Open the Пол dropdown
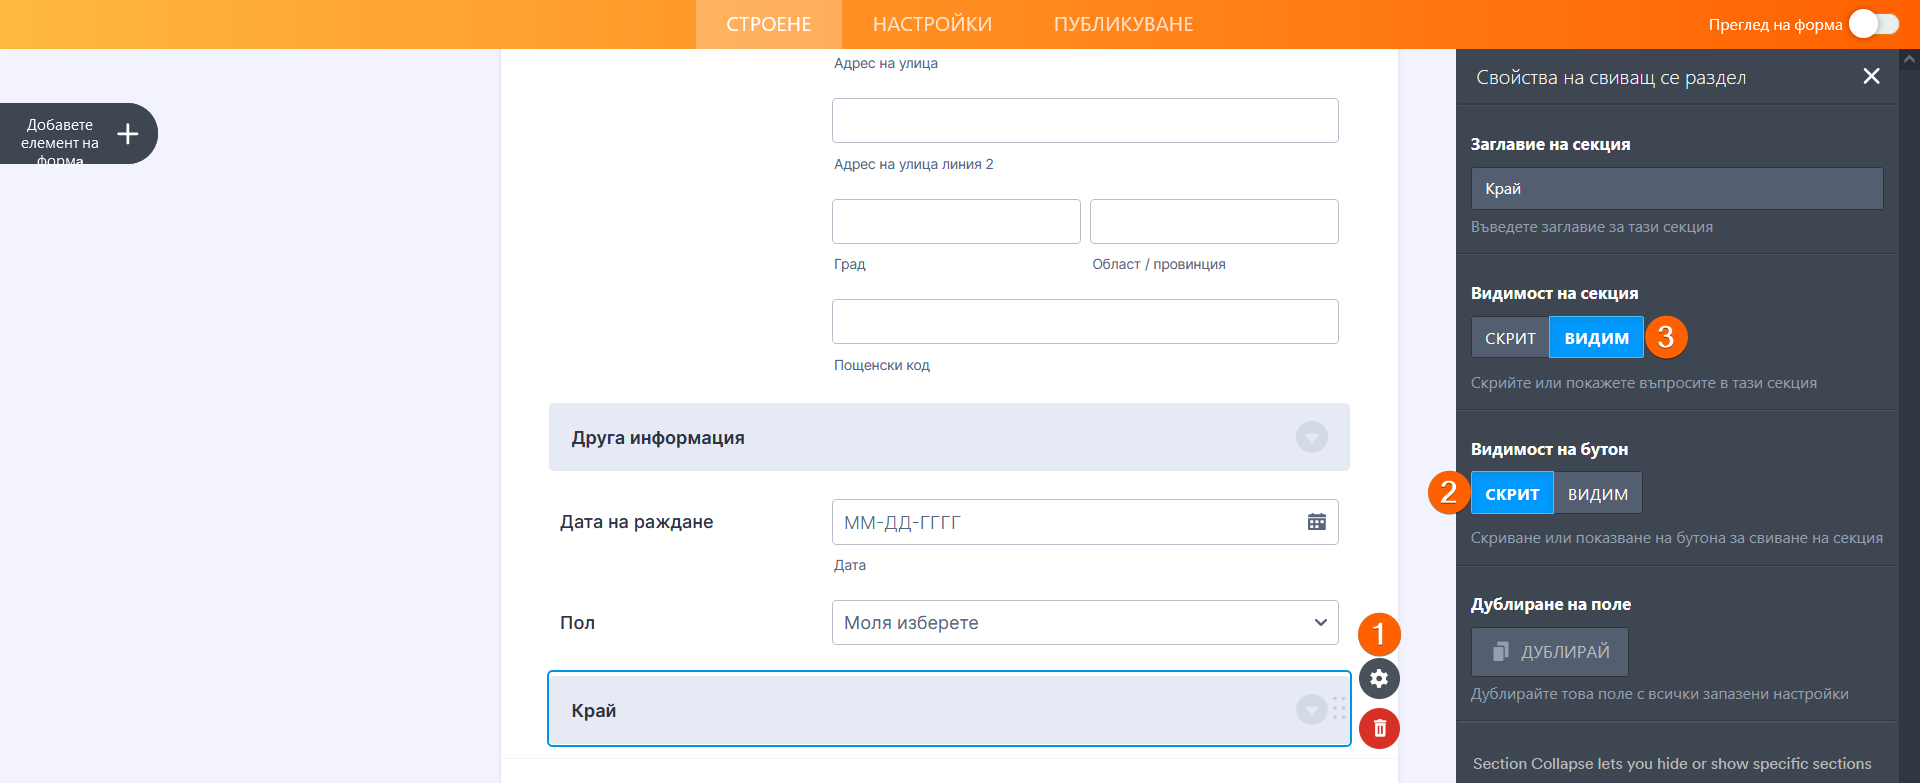This screenshot has width=1920, height=783. click(1085, 623)
